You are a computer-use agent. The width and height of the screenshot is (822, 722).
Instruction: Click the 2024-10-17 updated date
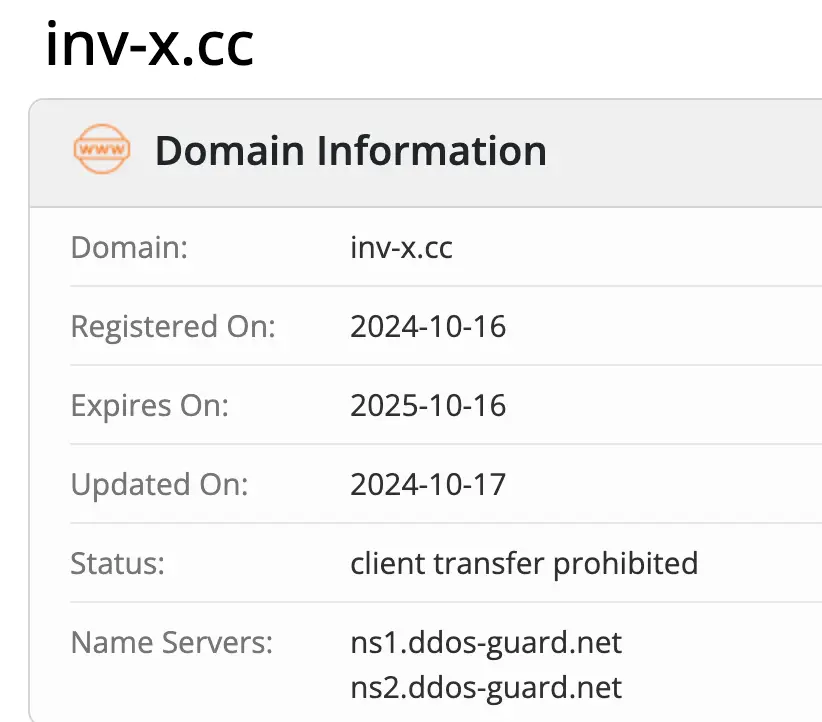(428, 484)
